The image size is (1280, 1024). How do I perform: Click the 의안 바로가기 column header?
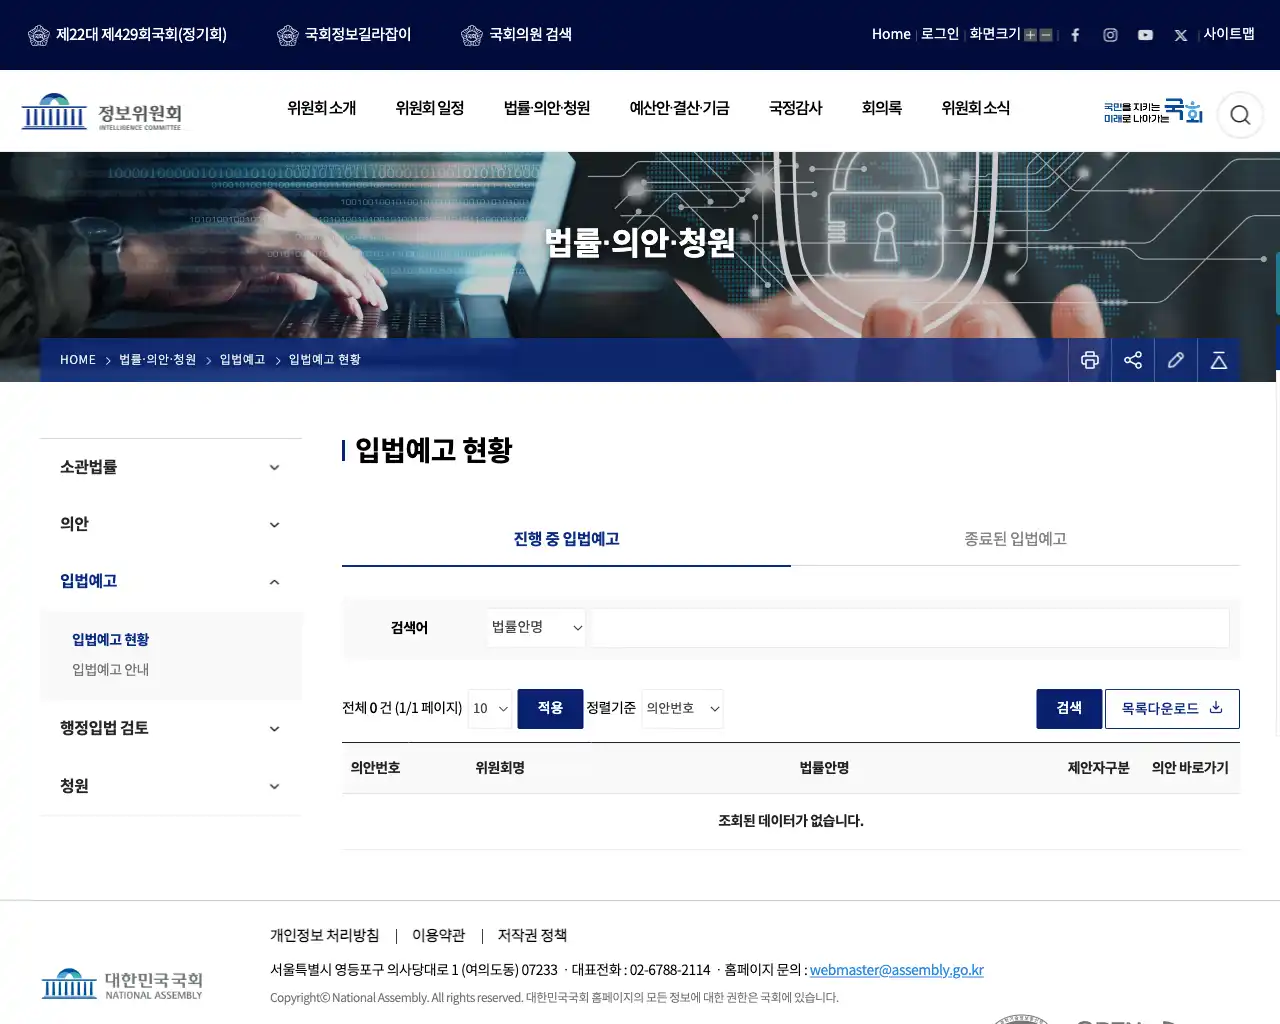tap(1190, 768)
